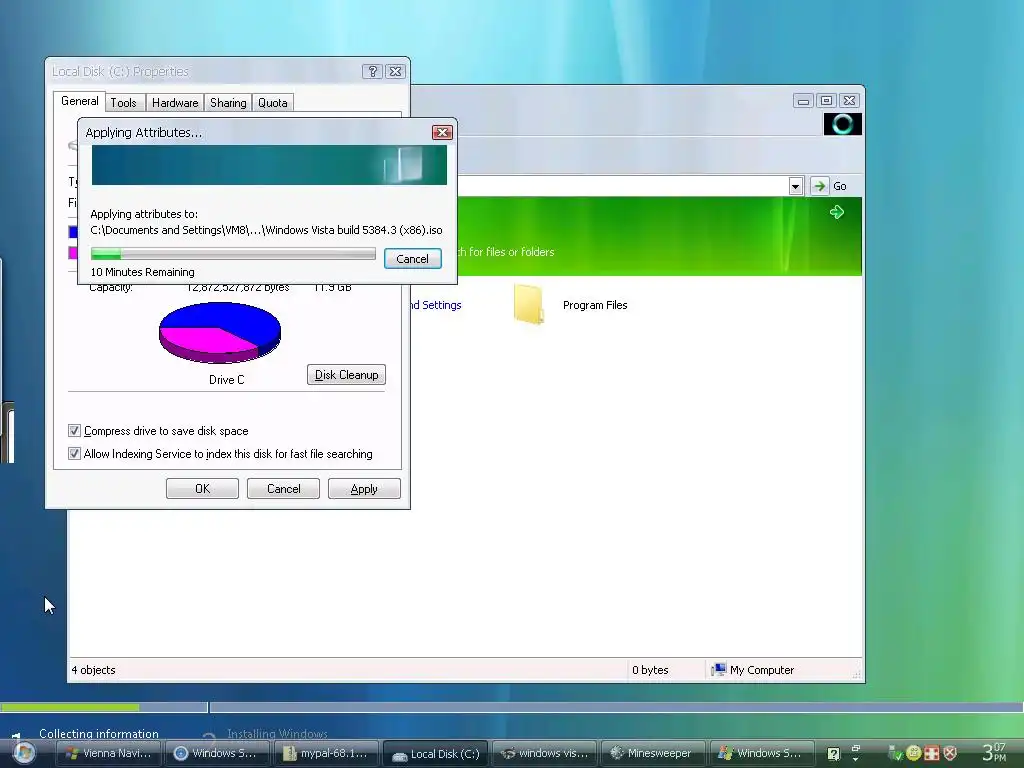Click the Properties help question mark button

click(372, 72)
